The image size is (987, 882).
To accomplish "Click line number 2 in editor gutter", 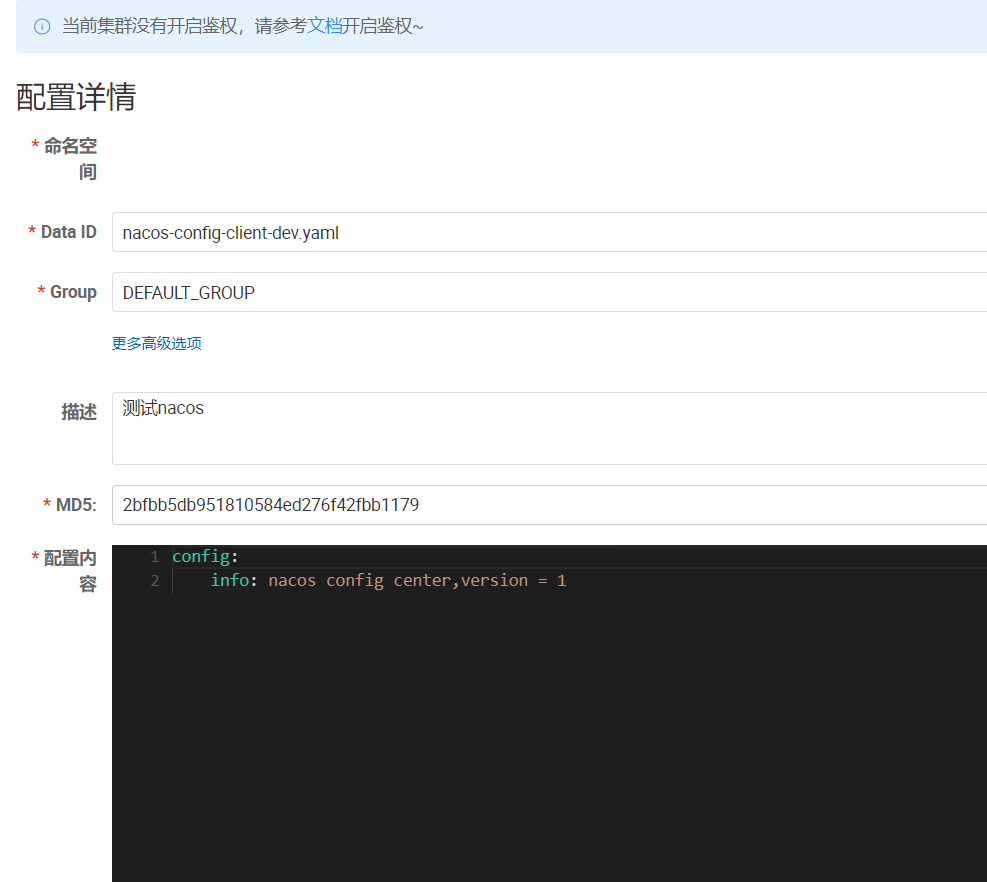I will click(x=155, y=580).
